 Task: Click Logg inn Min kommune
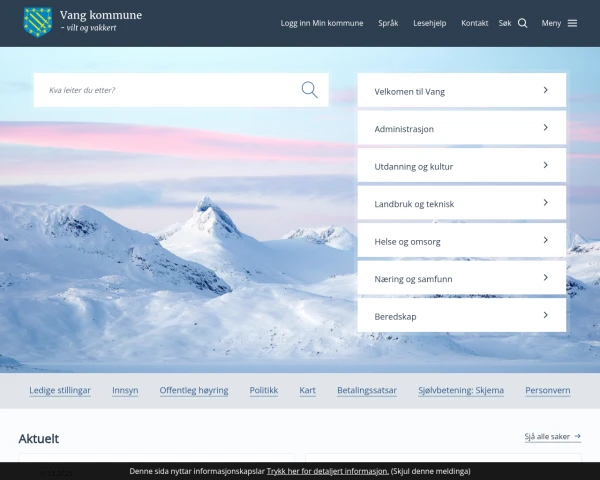322,23
